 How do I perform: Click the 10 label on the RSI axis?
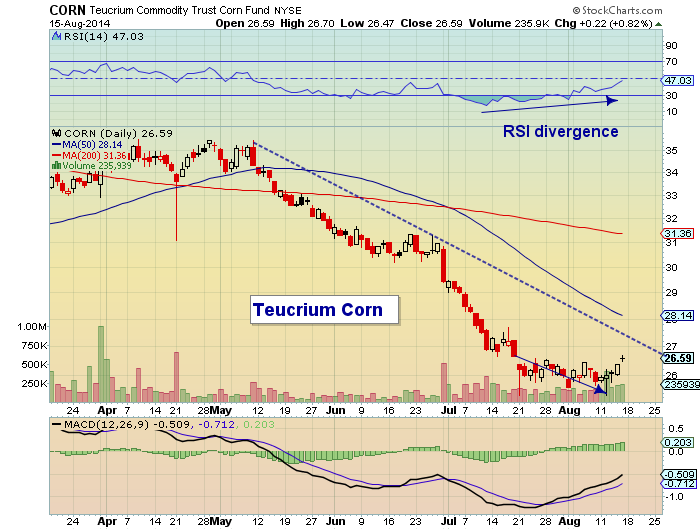[671, 112]
